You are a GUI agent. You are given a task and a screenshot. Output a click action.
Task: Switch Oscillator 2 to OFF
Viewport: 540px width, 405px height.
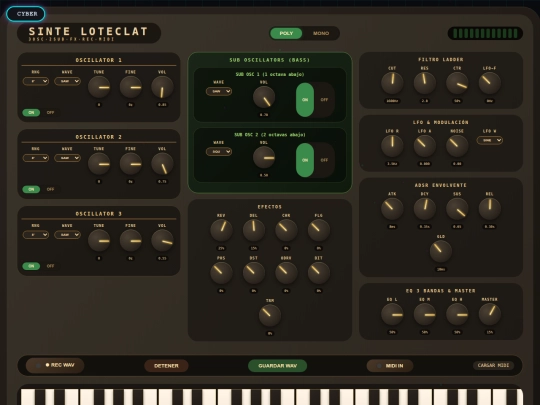pyautogui.click(x=50, y=189)
